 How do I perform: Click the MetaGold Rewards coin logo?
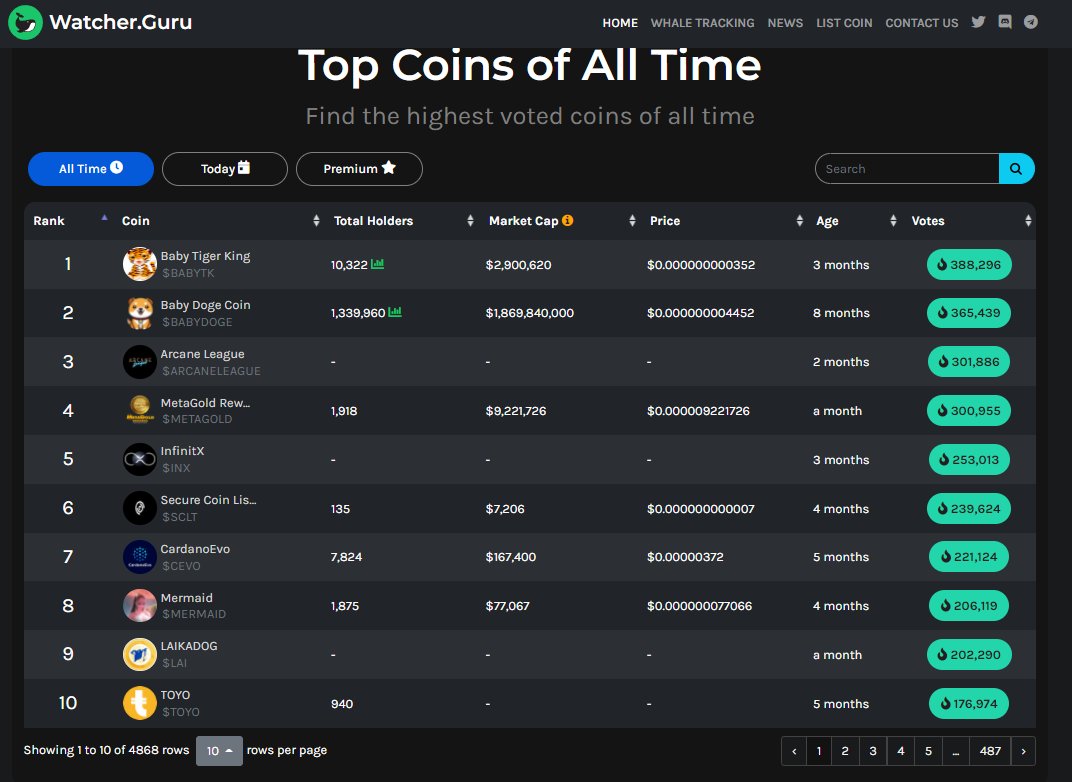[x=139, y=410]
